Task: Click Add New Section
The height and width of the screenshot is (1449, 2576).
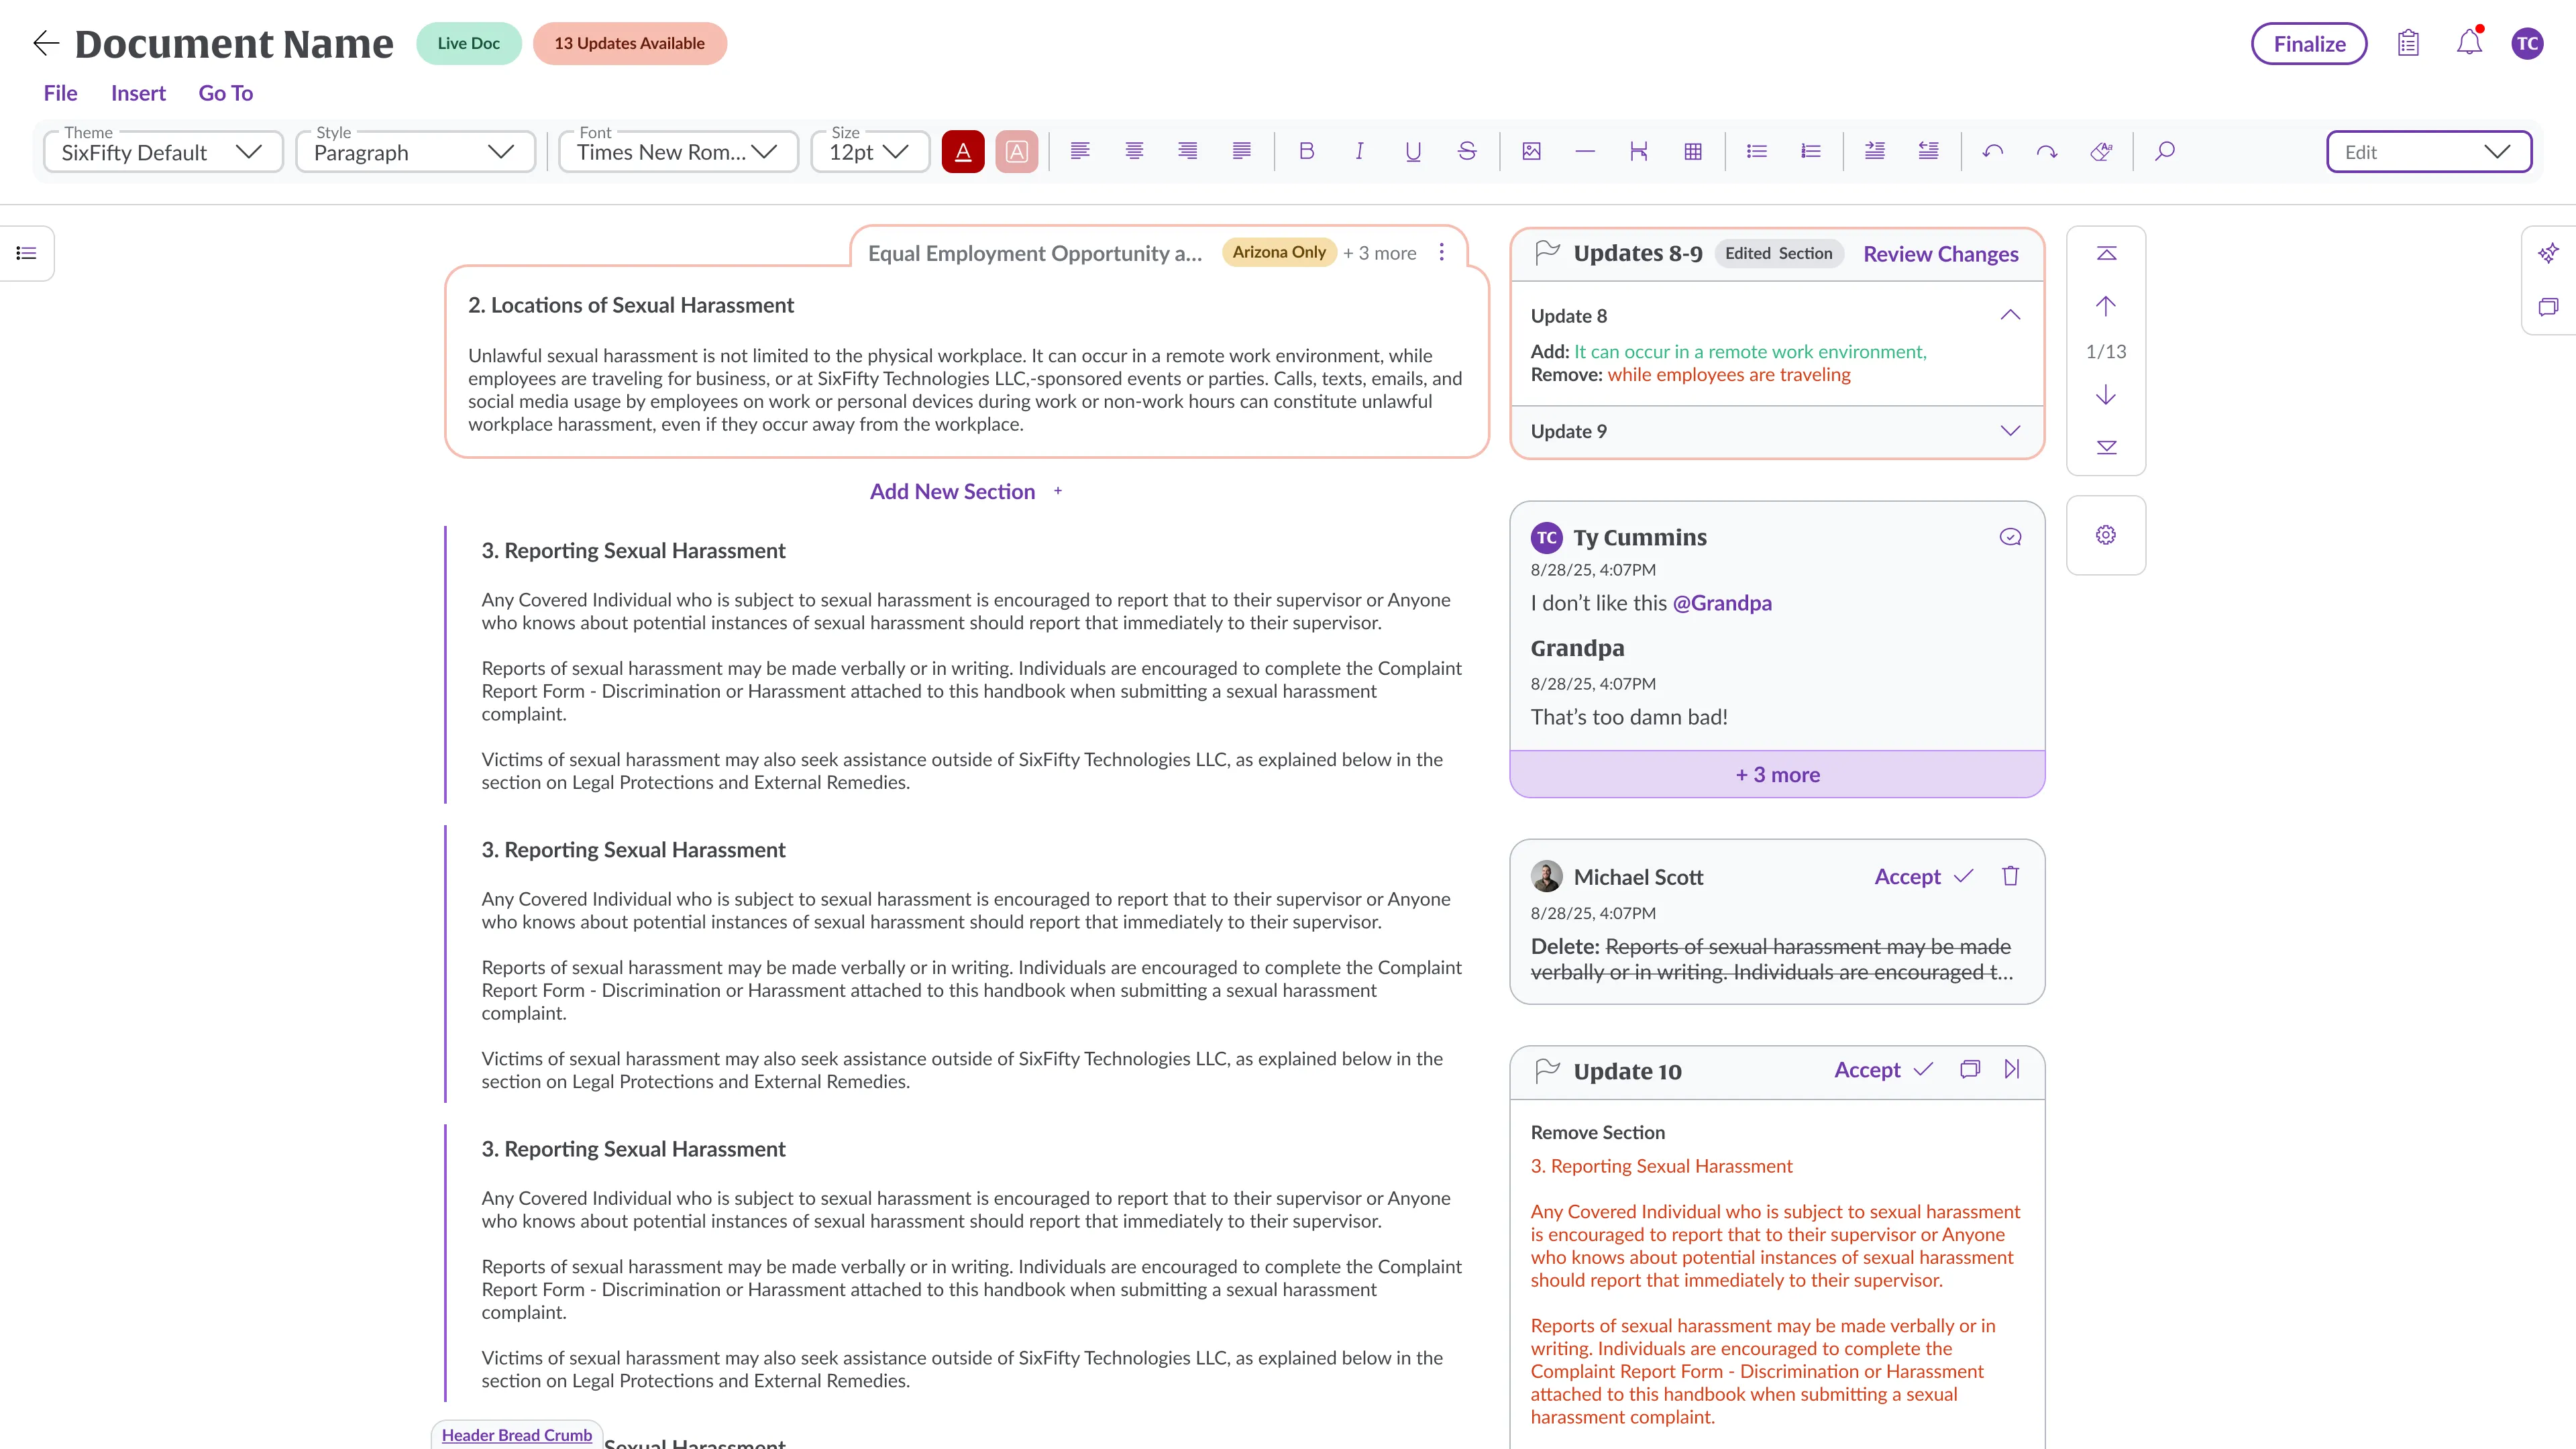Action: (965, 491)
